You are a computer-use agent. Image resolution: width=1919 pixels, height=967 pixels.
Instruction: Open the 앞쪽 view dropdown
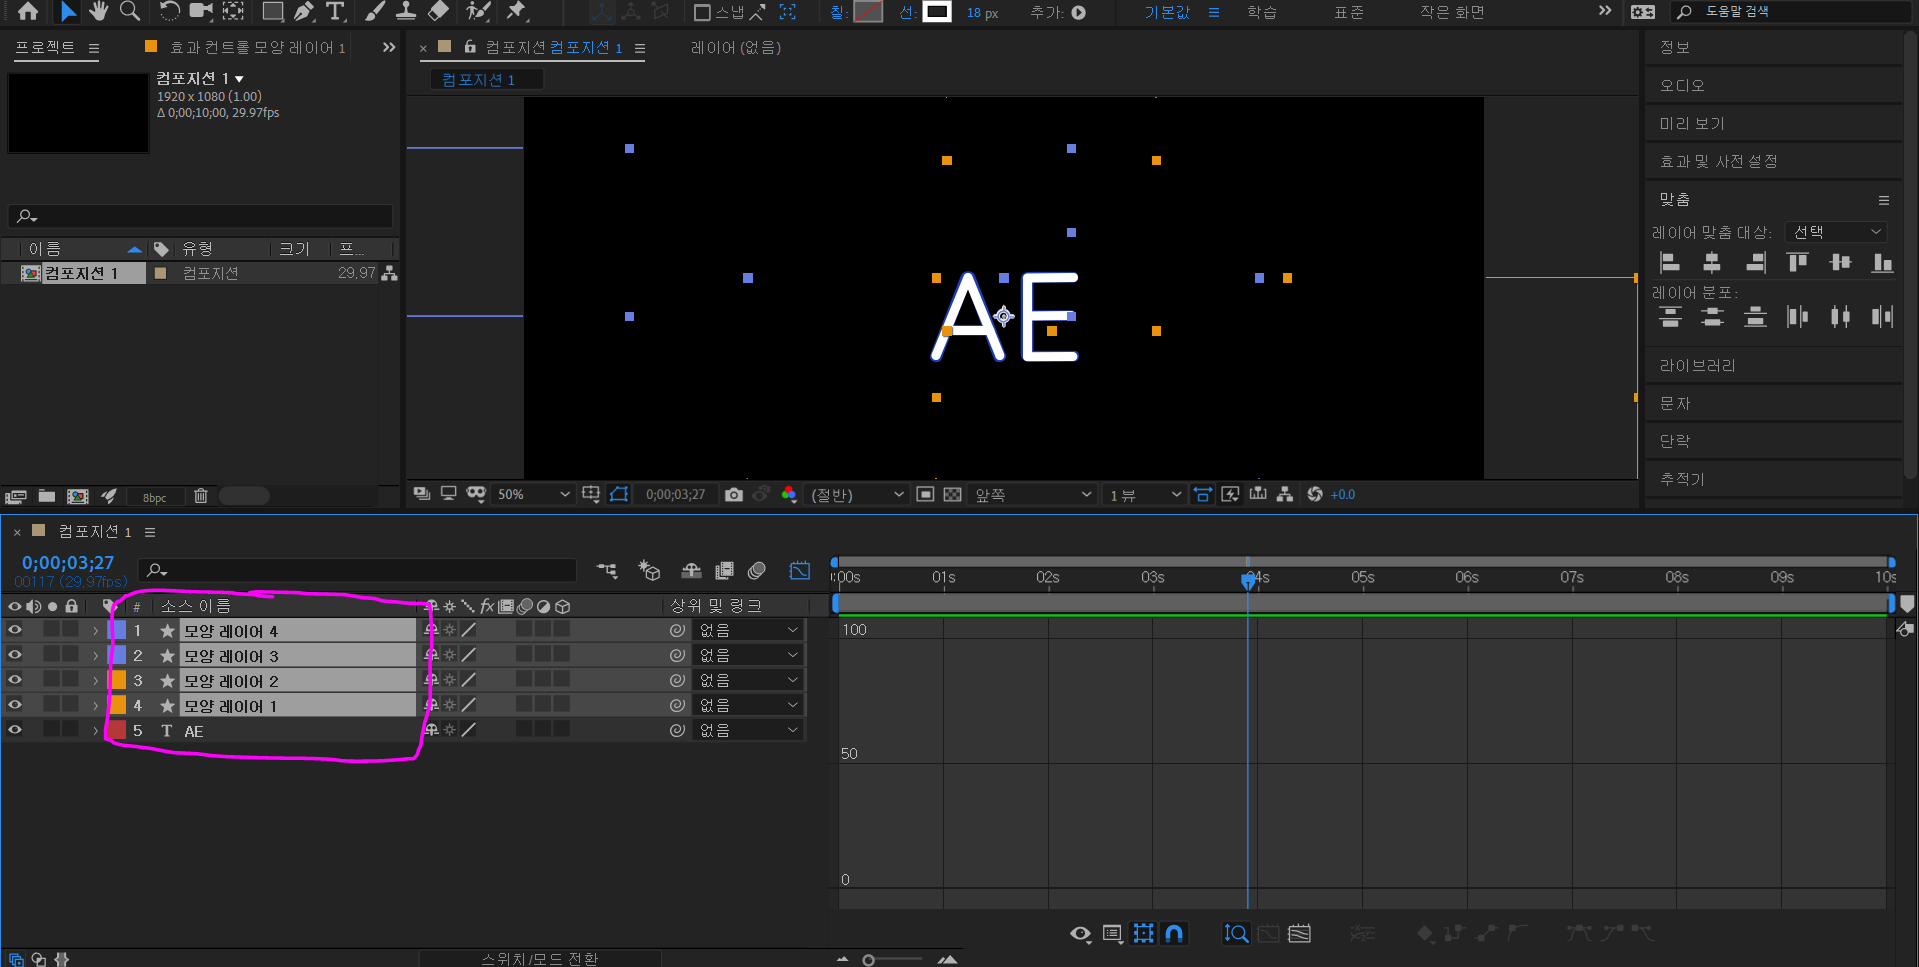coord(1033,495)
